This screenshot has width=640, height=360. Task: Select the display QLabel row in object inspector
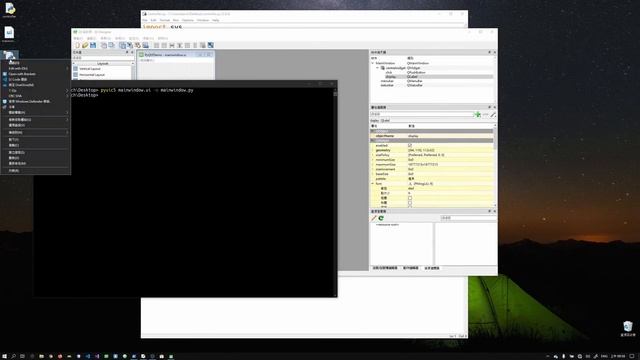click(432, 77)
